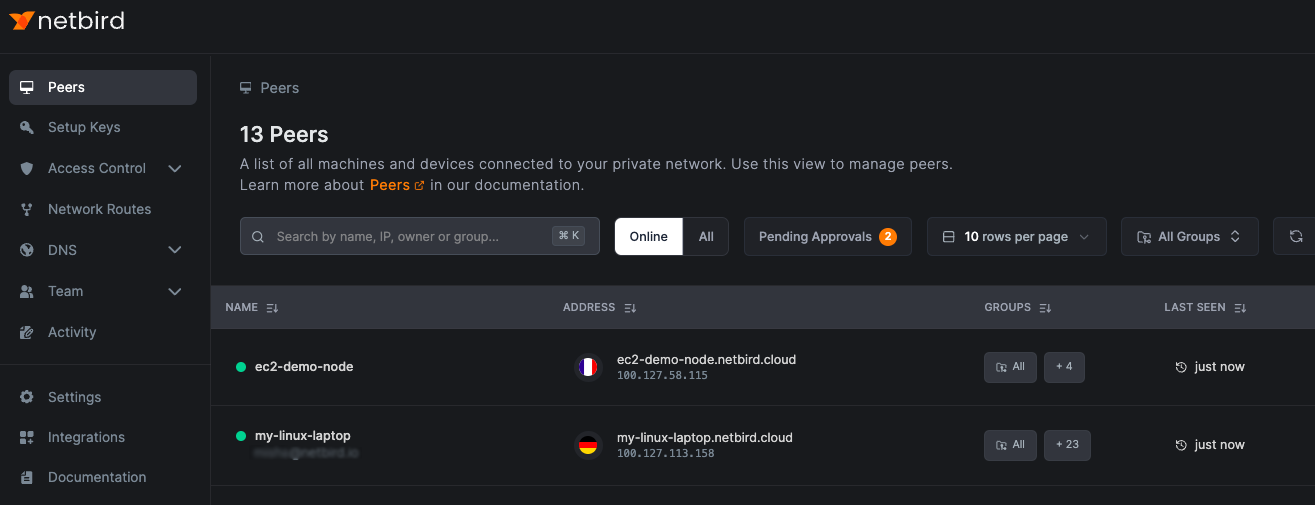
Task: Sort by Address column icon
Action: click(630, 308)
